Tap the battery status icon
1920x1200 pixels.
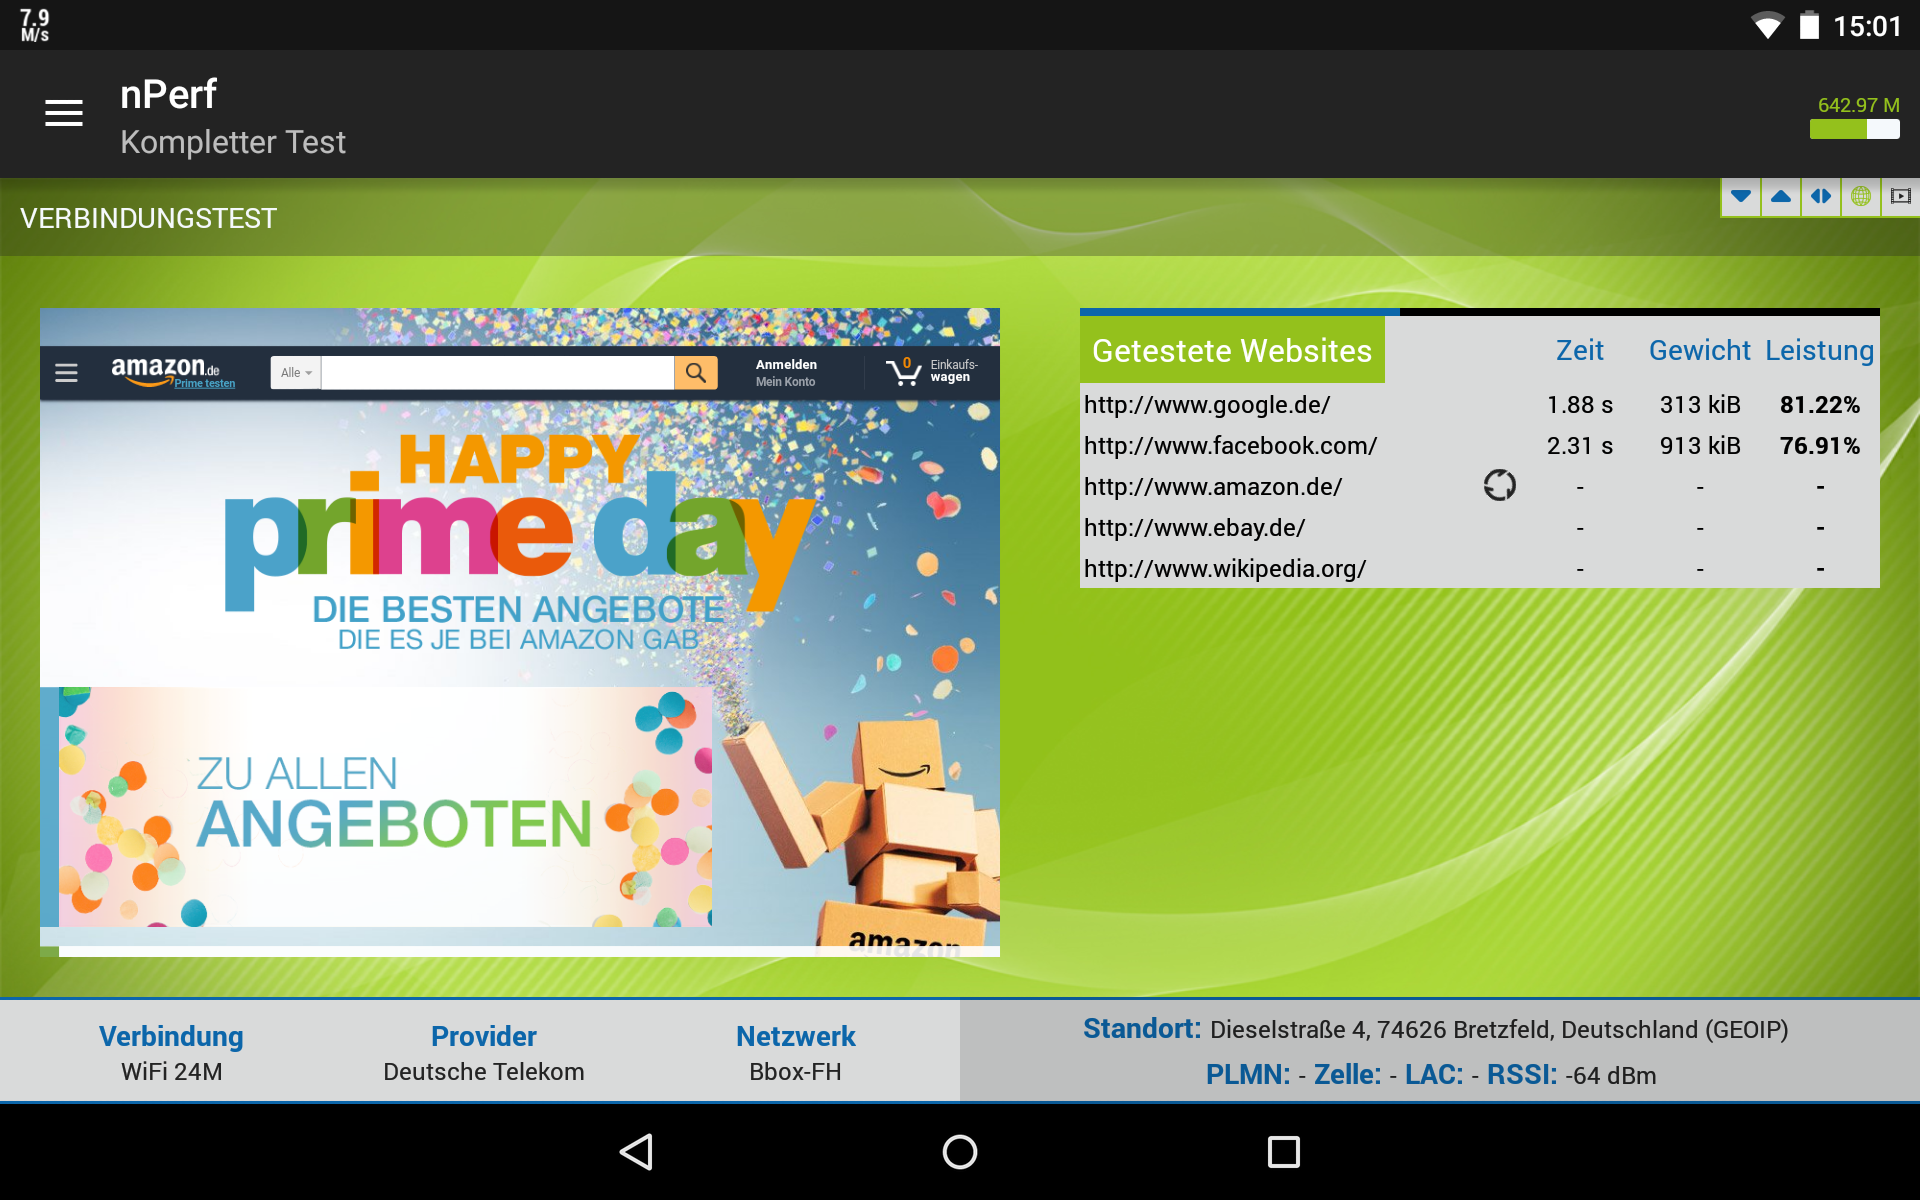[x=1809, y=25]
